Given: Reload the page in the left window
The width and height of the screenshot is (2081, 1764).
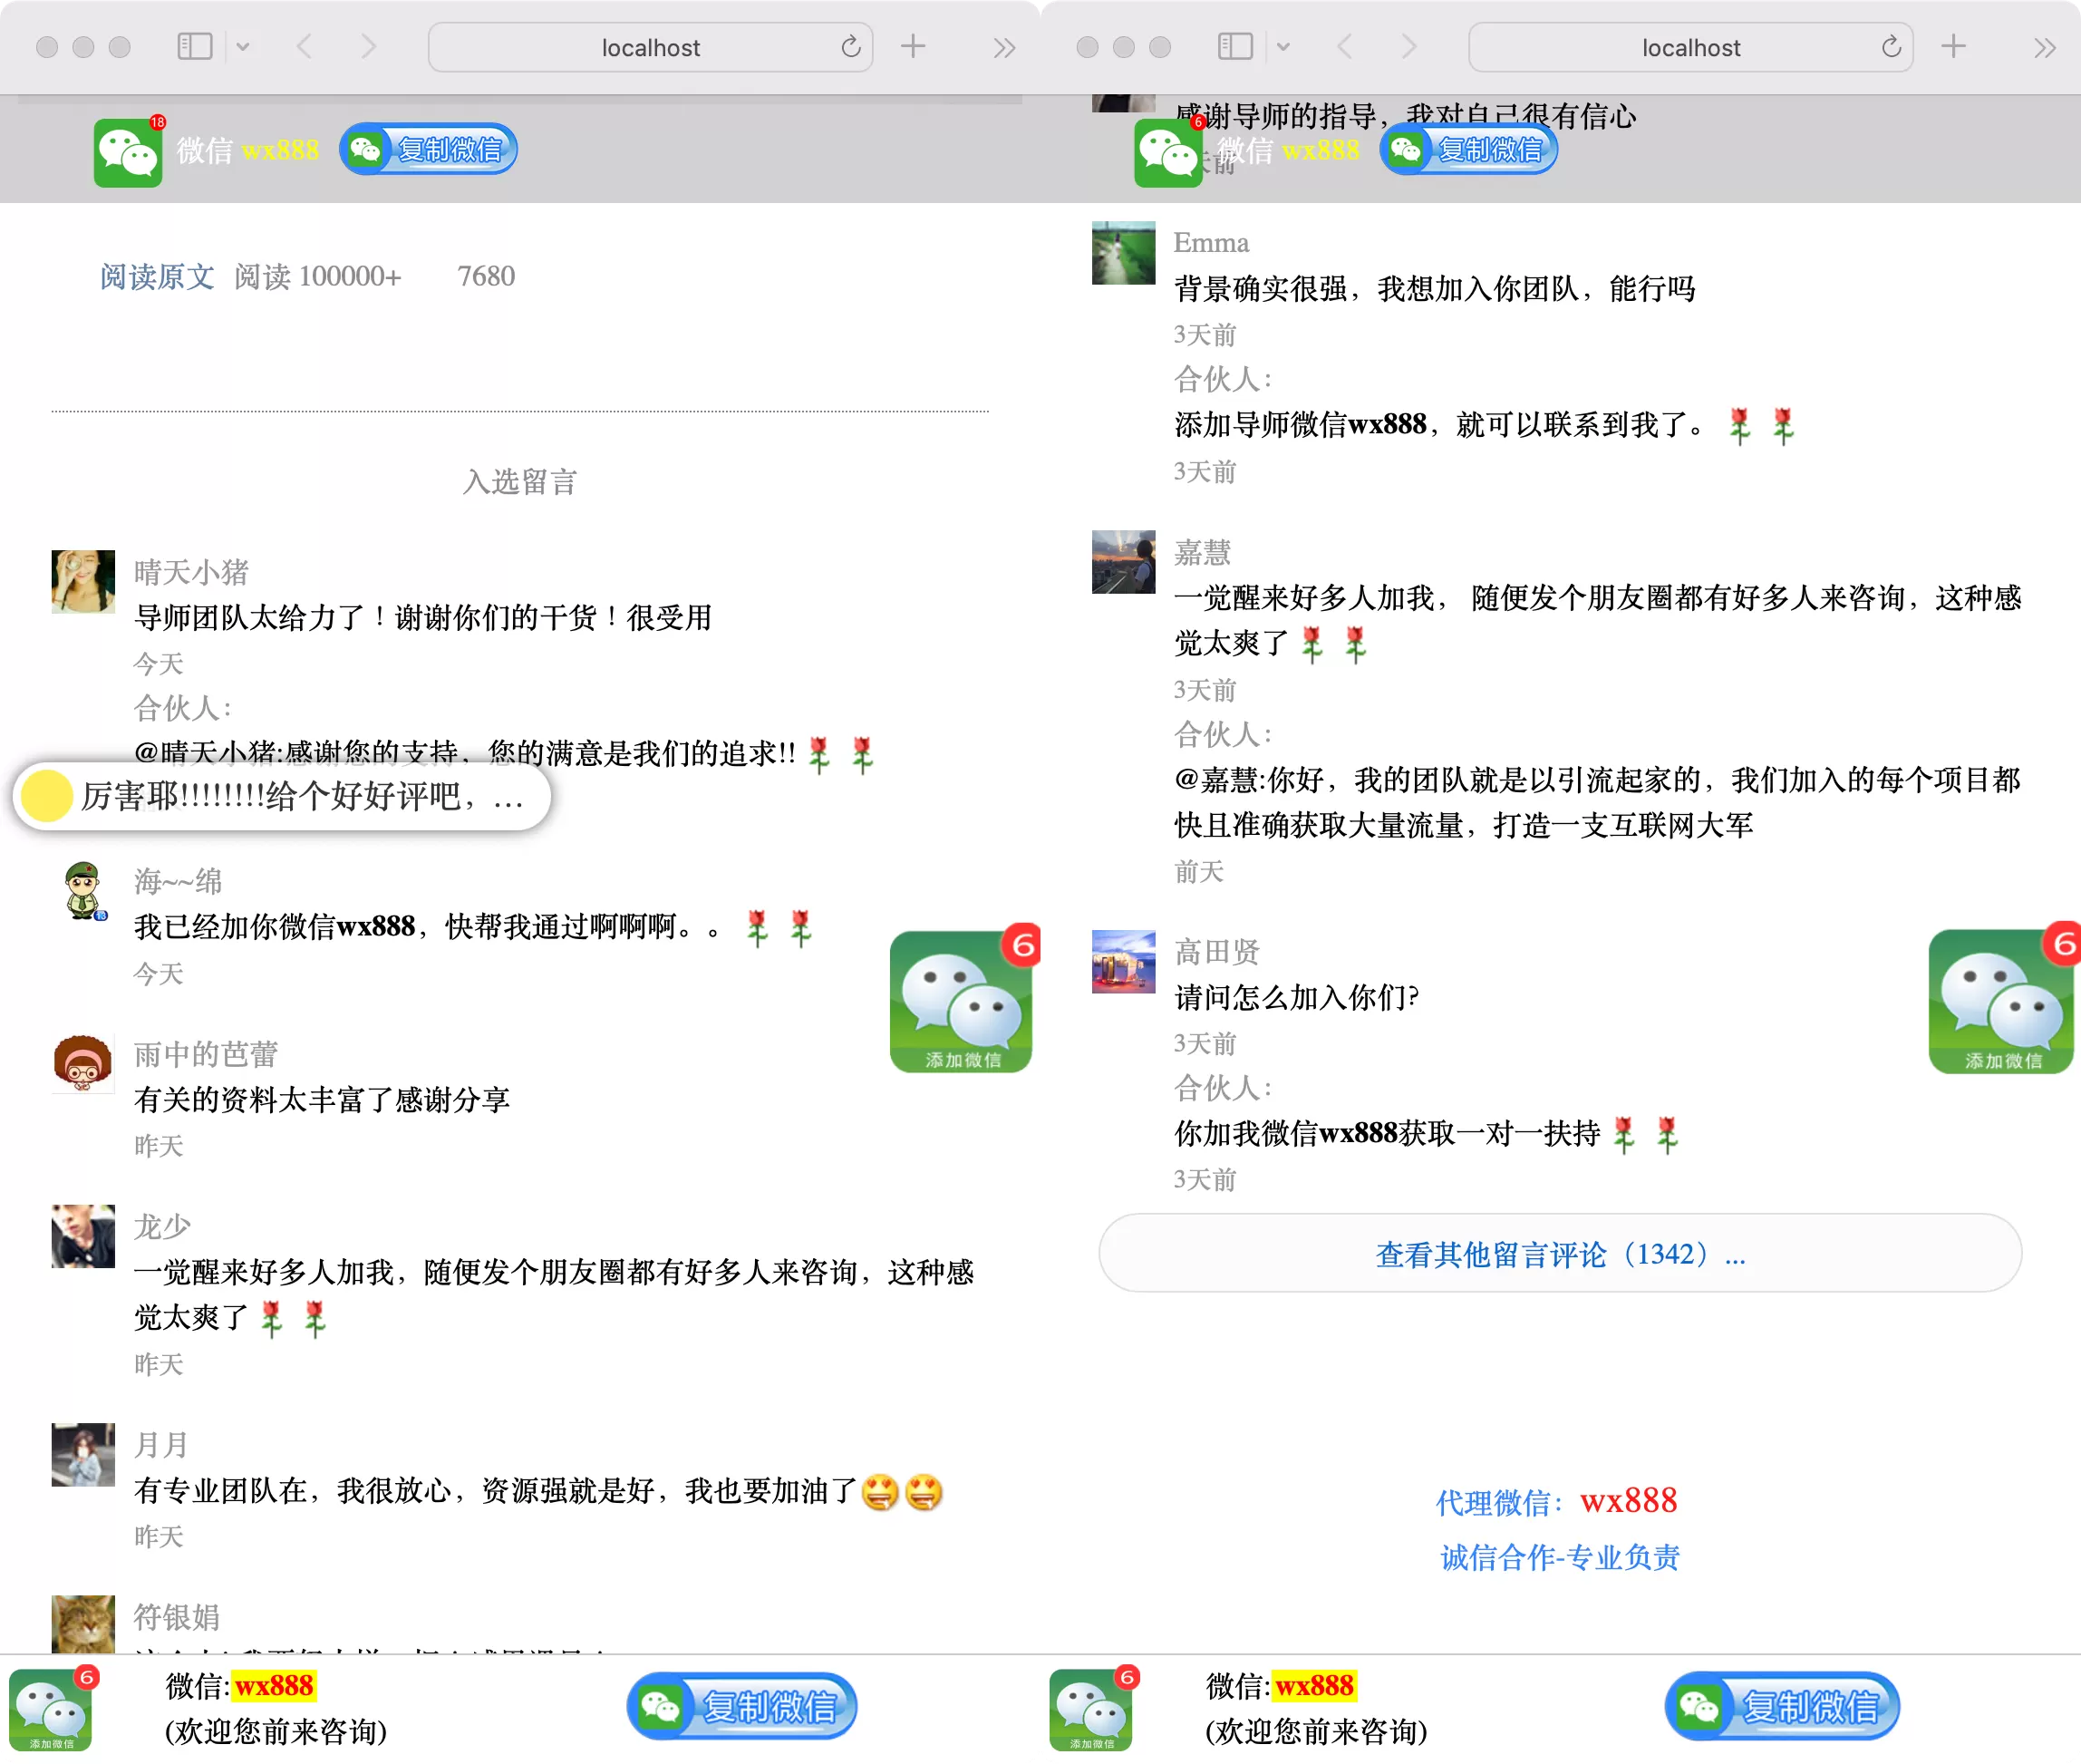Looking at the screenshot, I should (x=851, y=47).
